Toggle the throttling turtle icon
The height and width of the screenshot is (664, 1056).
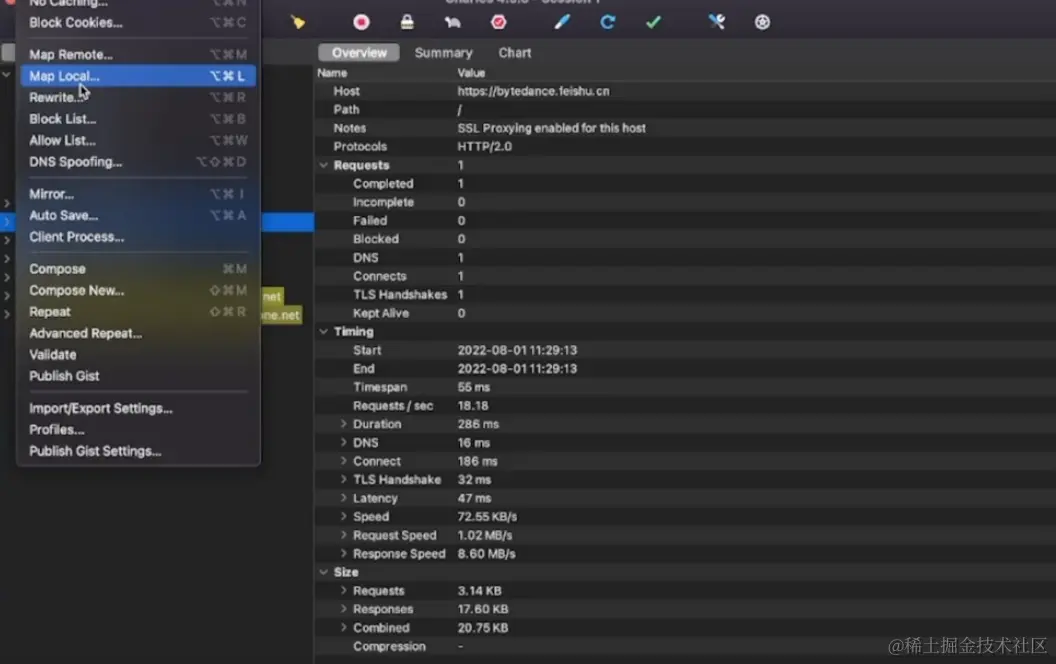click(x=453, y=22)
